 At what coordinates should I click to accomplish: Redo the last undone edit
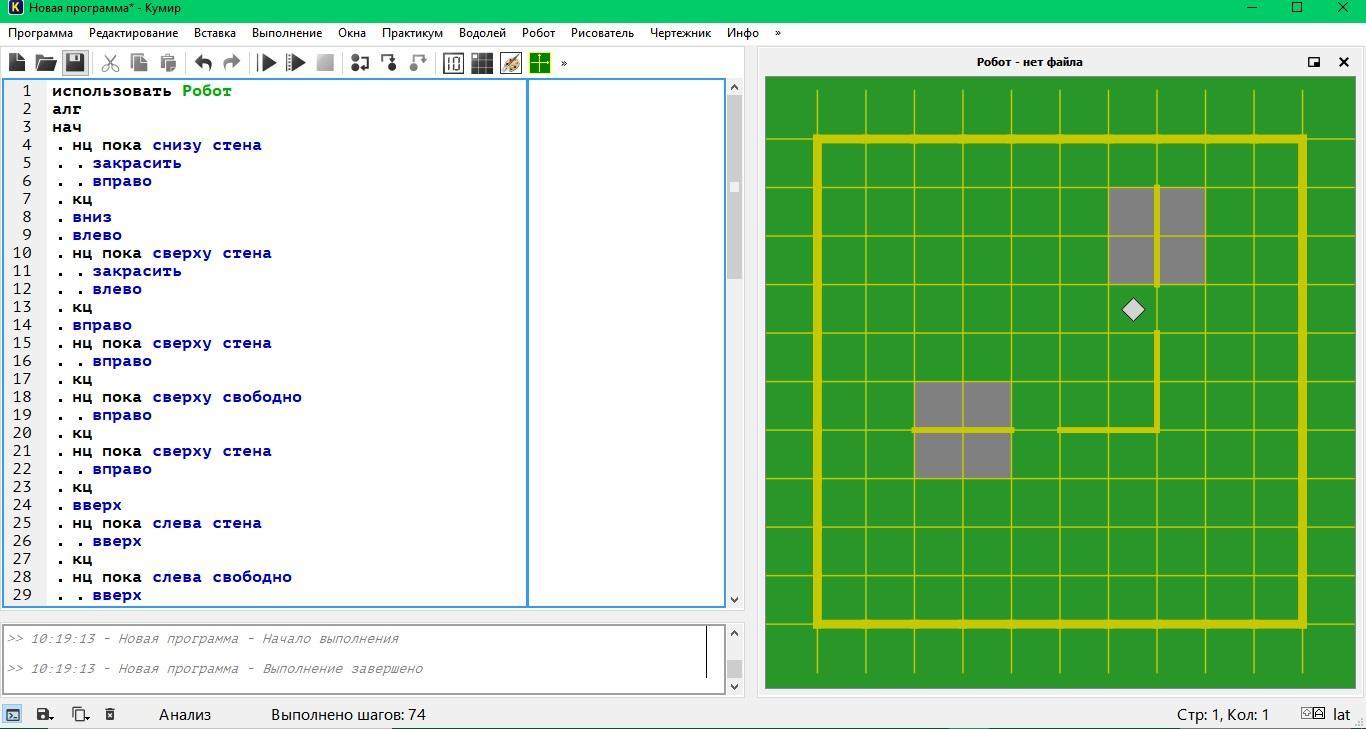[x=231, y=63]
